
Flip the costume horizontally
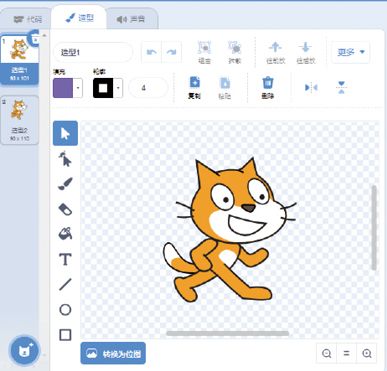(311, 88)
